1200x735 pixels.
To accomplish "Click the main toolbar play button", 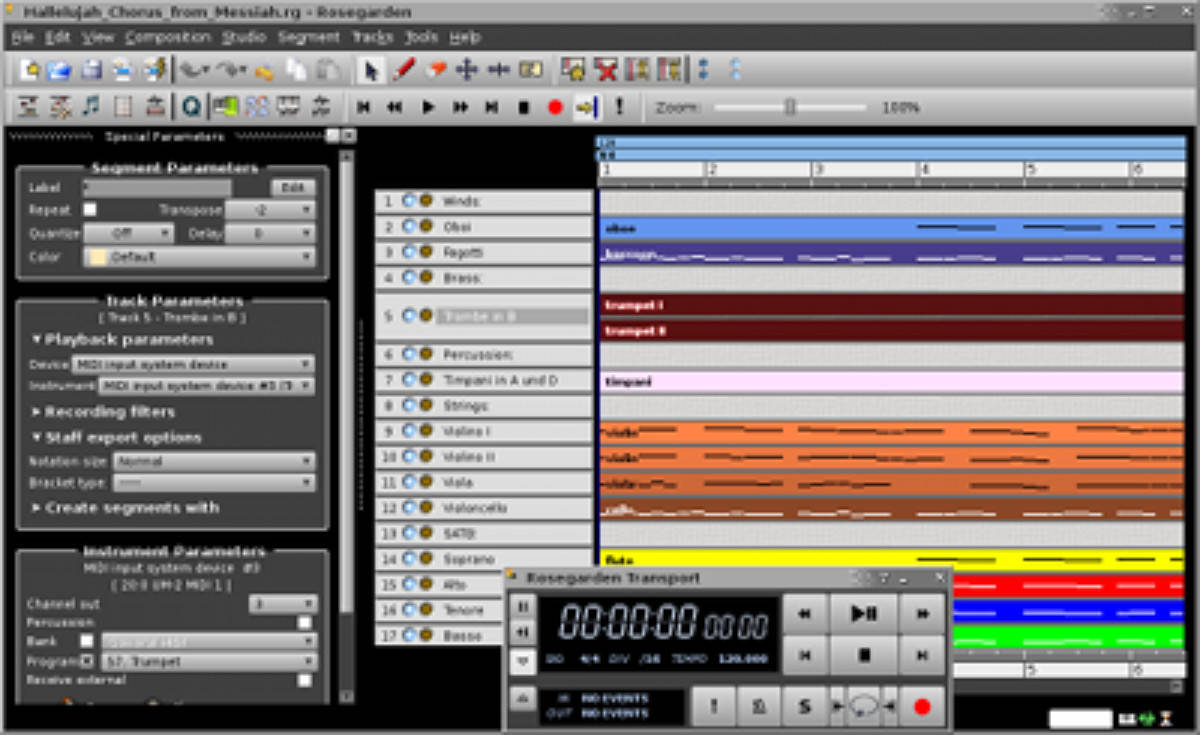I will [x=428, y=106].
